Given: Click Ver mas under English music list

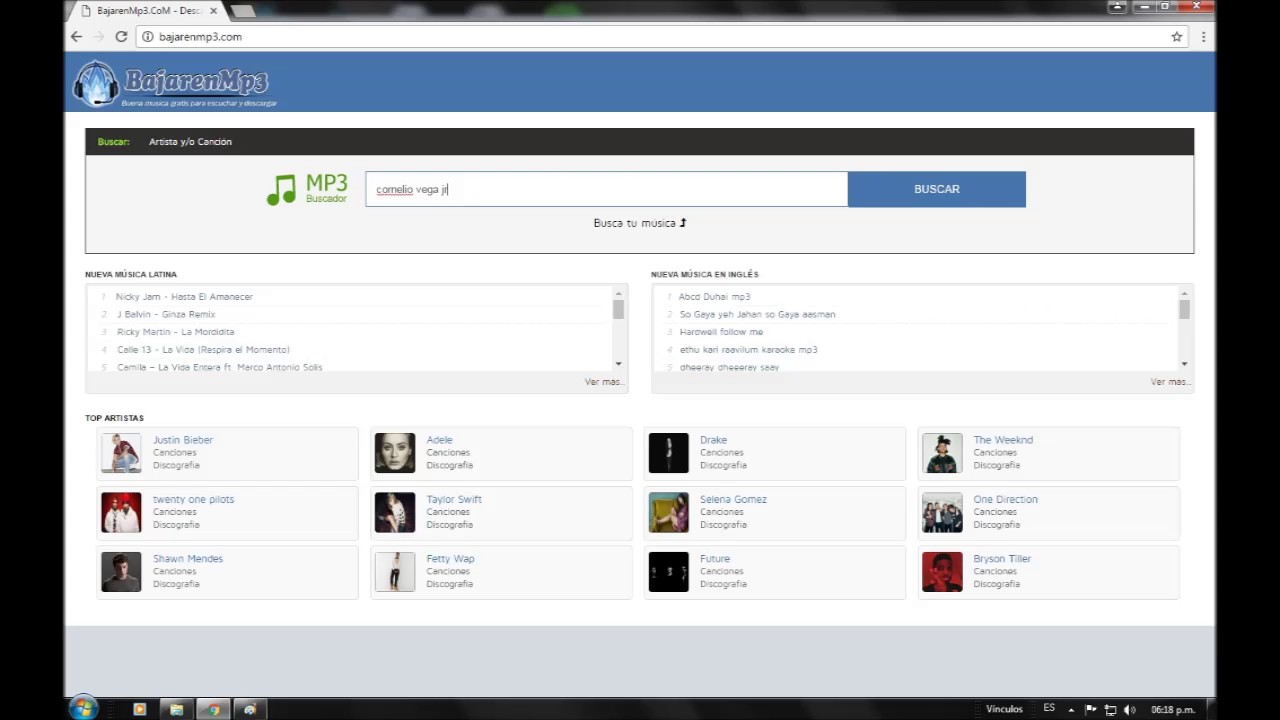Looking at the screenshot, I should point(1170,382).
